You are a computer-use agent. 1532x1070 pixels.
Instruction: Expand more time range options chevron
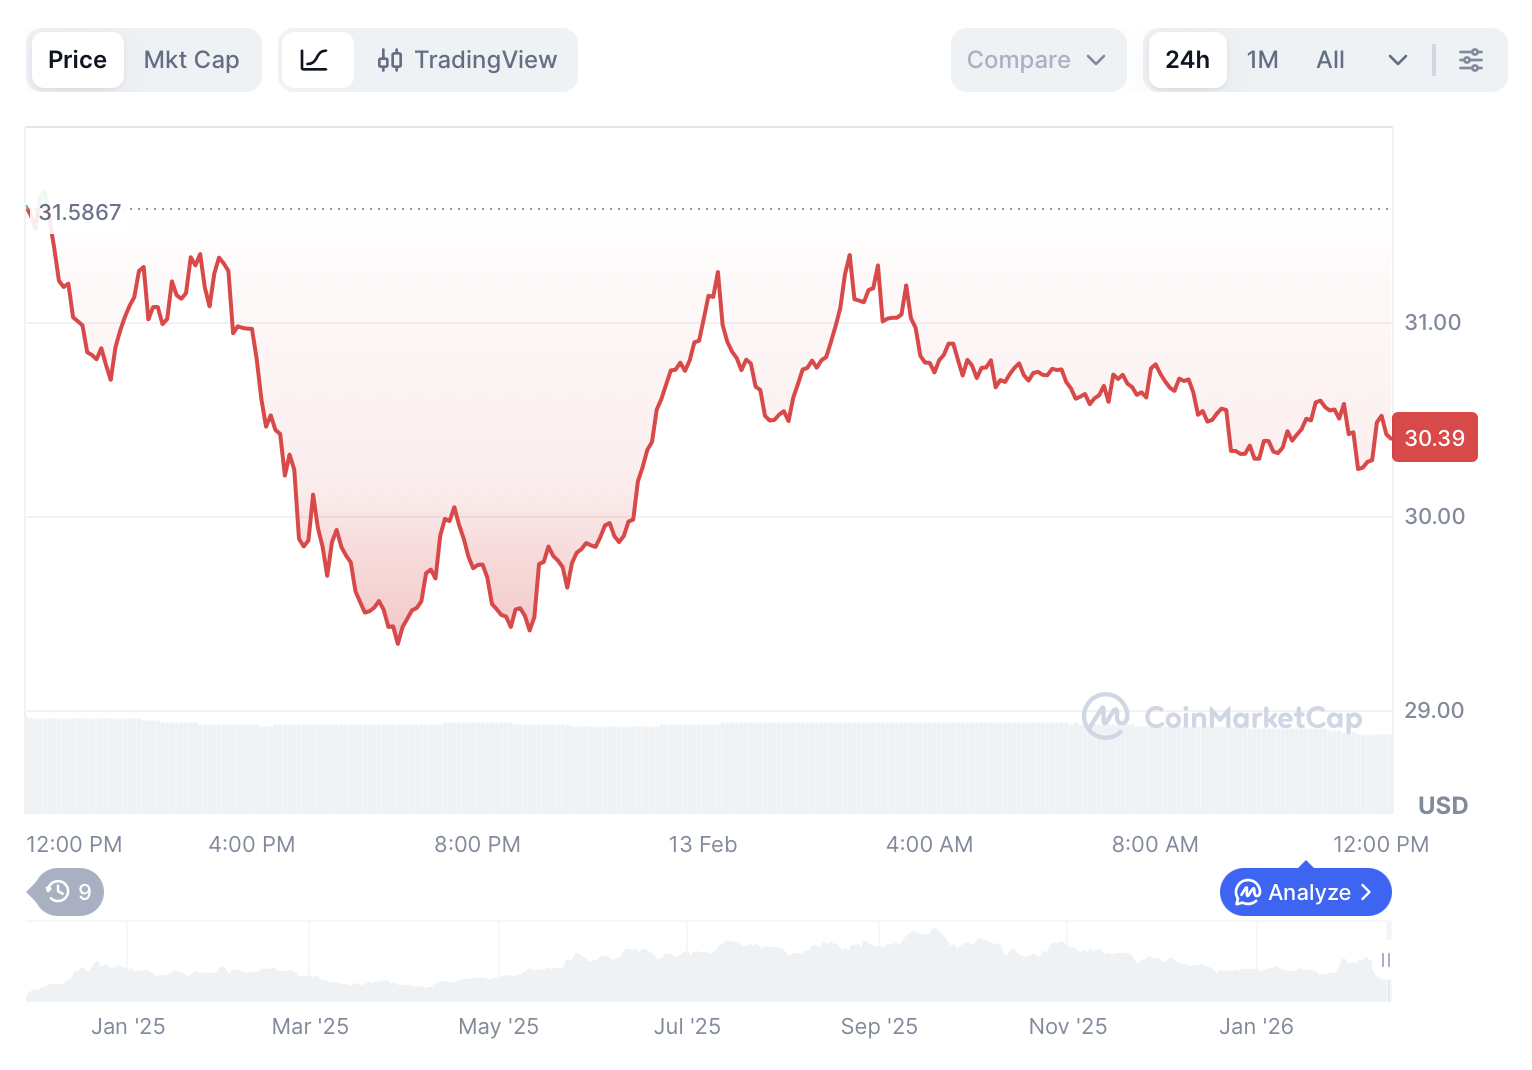click(1397, 60)
